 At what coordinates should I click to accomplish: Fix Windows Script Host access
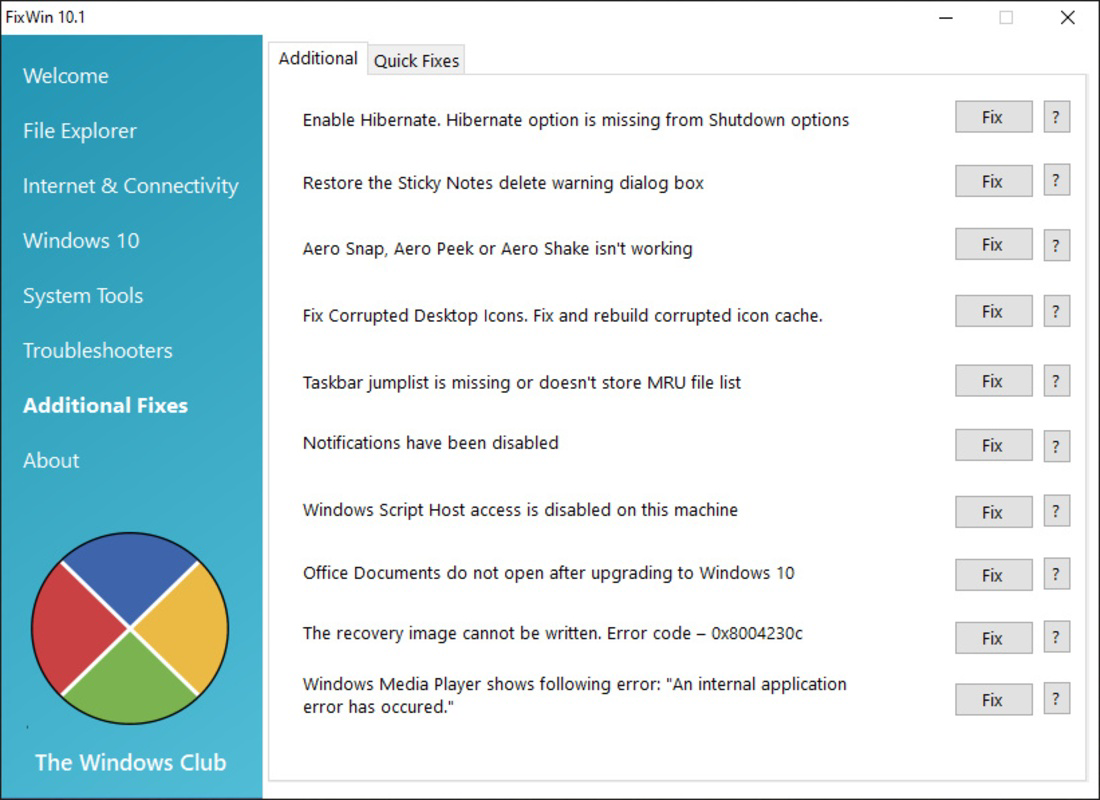pos(993,512)
